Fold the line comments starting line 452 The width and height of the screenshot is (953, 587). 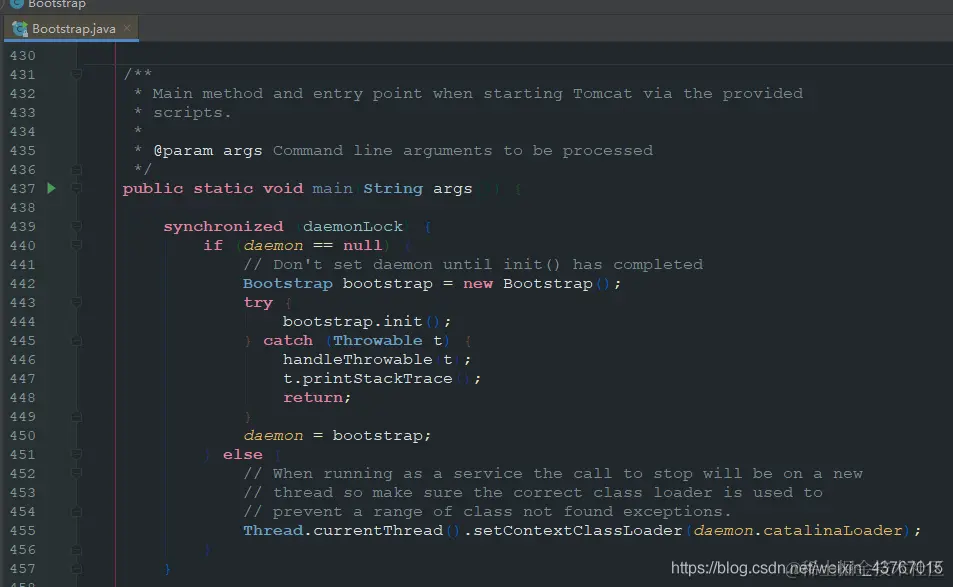[77, 473]
